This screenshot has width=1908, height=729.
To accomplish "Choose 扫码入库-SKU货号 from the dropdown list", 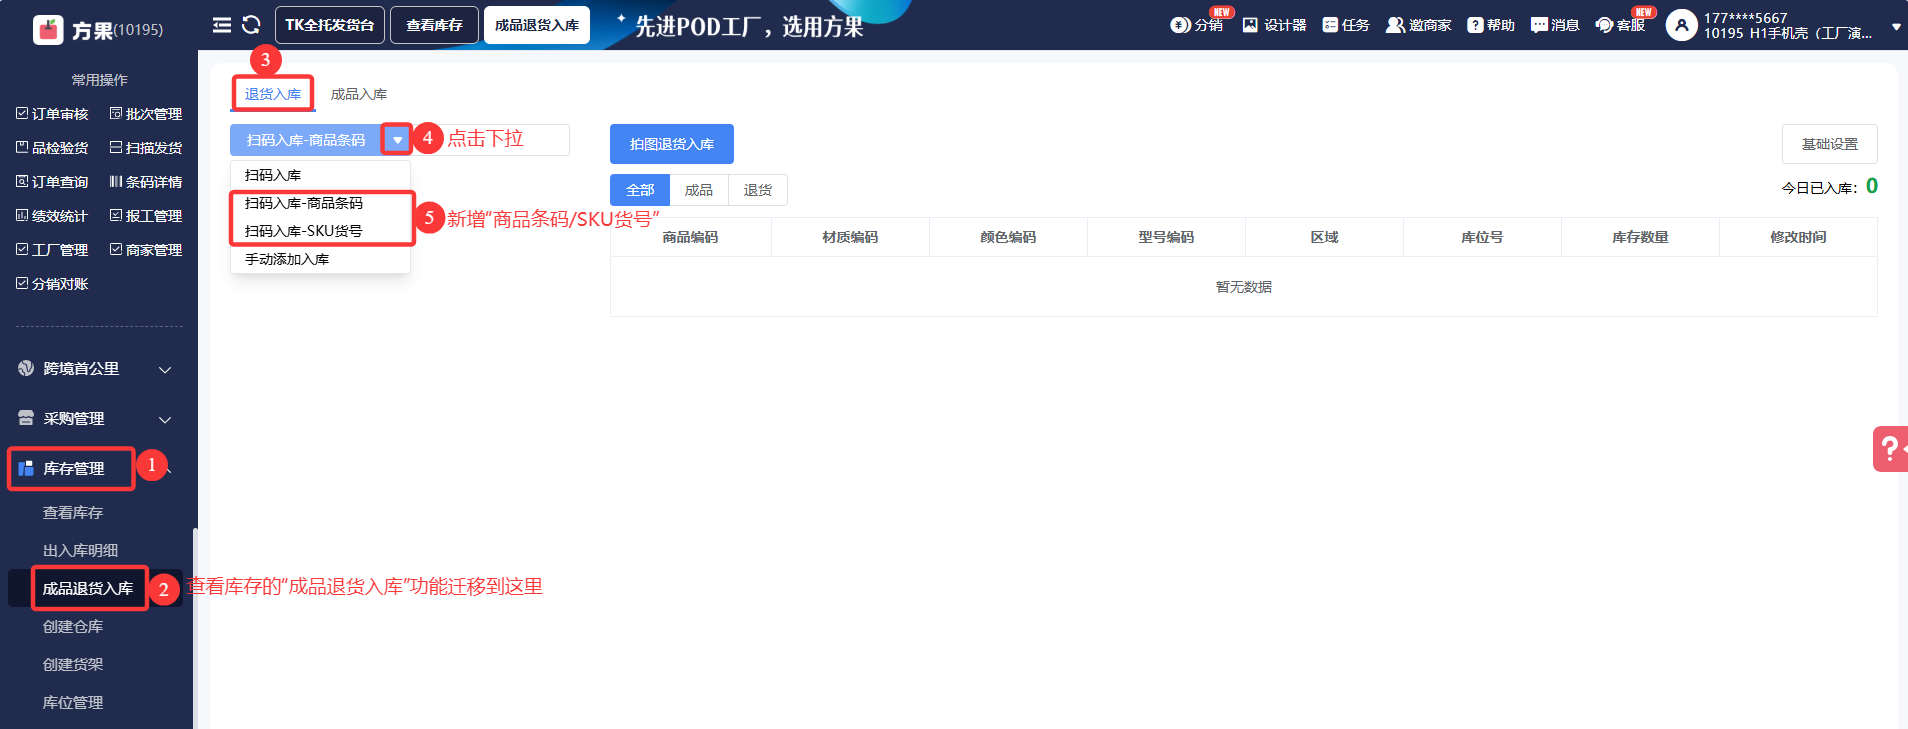I will pyautogui.click(x=320, y=231).
